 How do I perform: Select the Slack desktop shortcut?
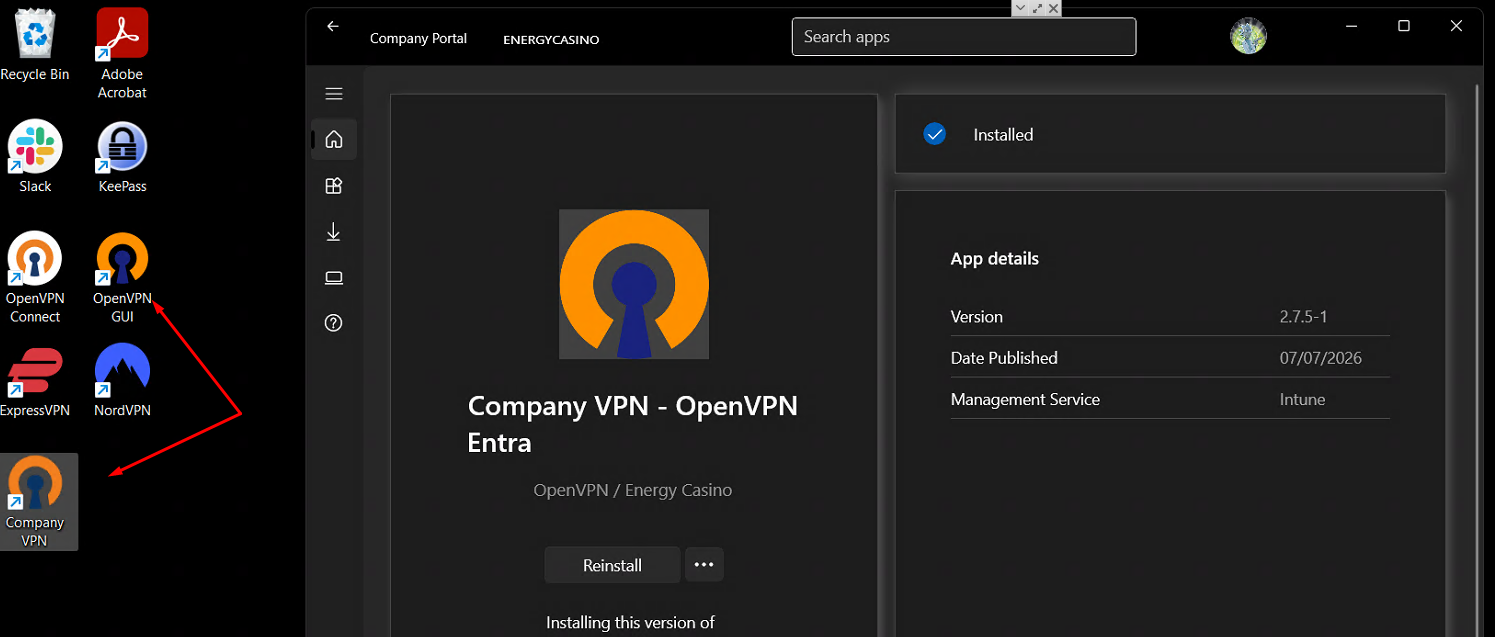(x=35, y=157)
